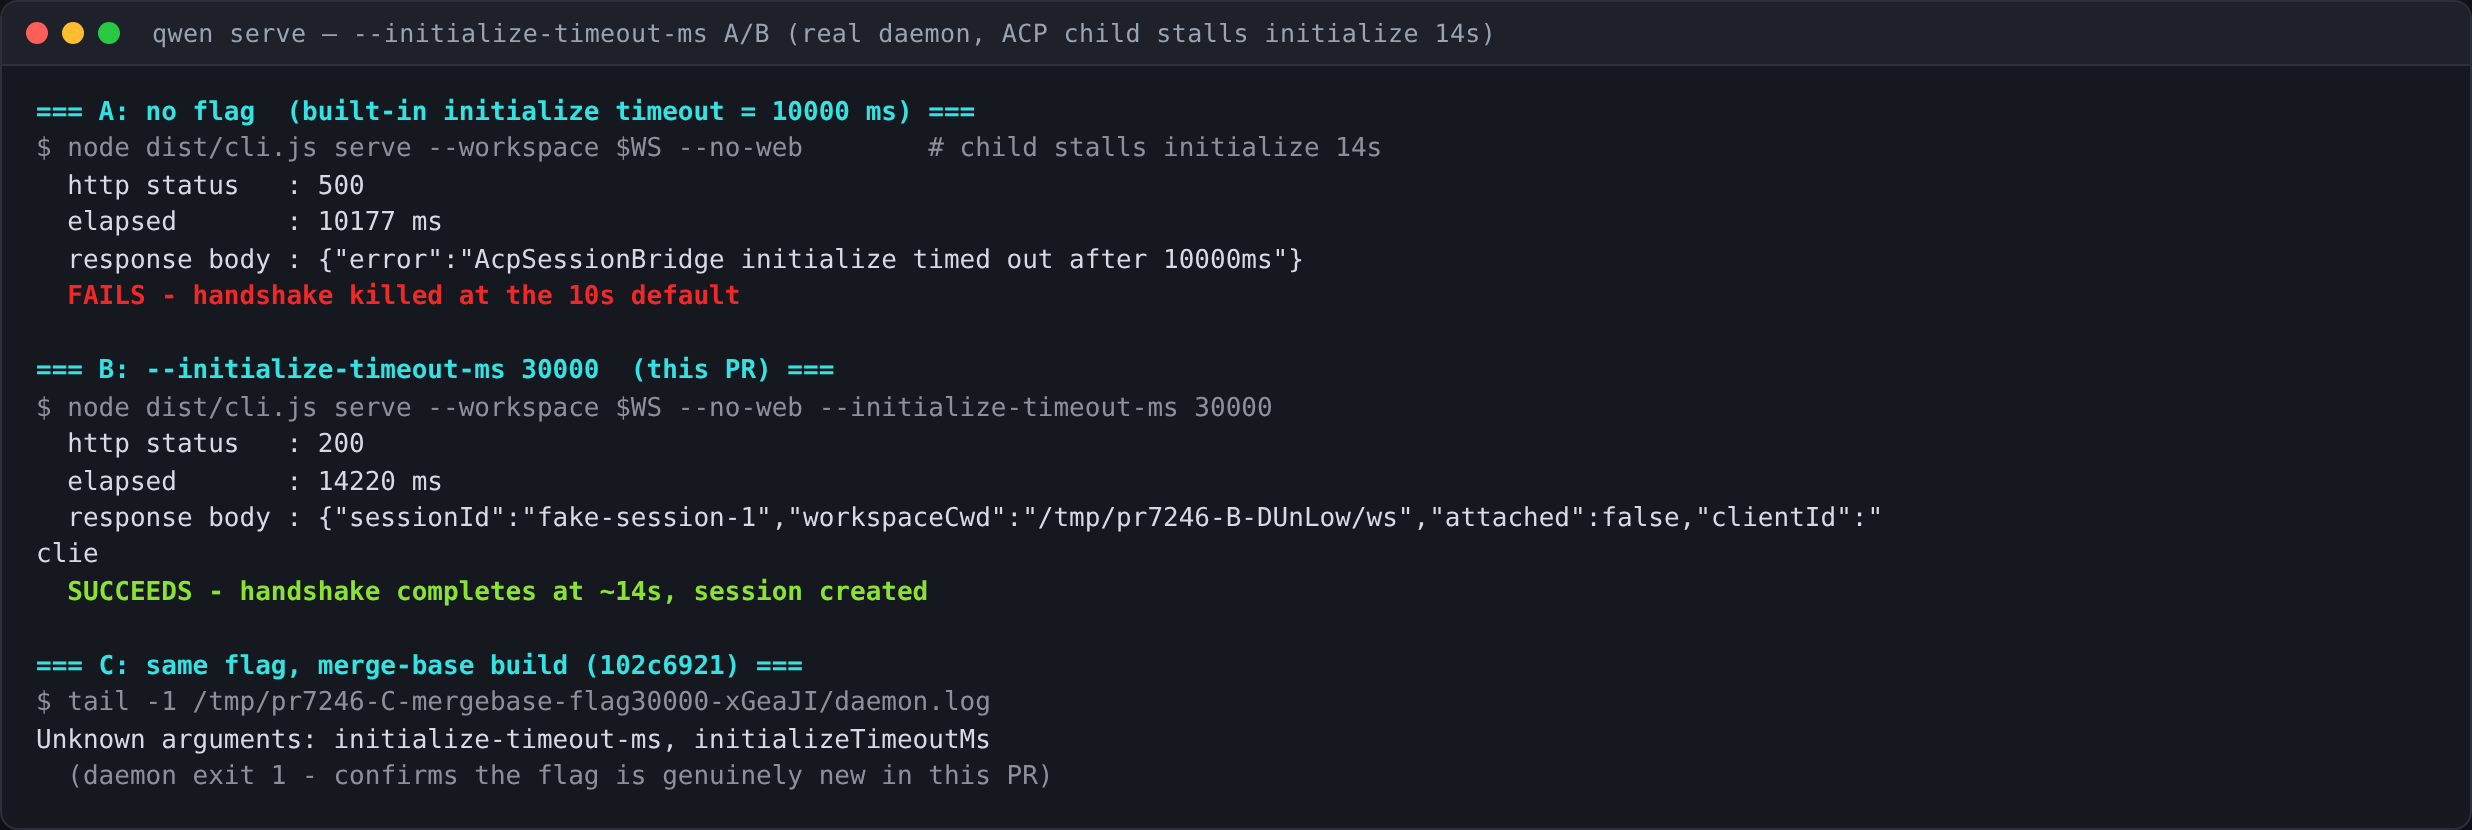The height and width of the screenshot is (830, 2472).
Task: Click the AcpSessionBridge timed out error text
Action: (810, 260)
